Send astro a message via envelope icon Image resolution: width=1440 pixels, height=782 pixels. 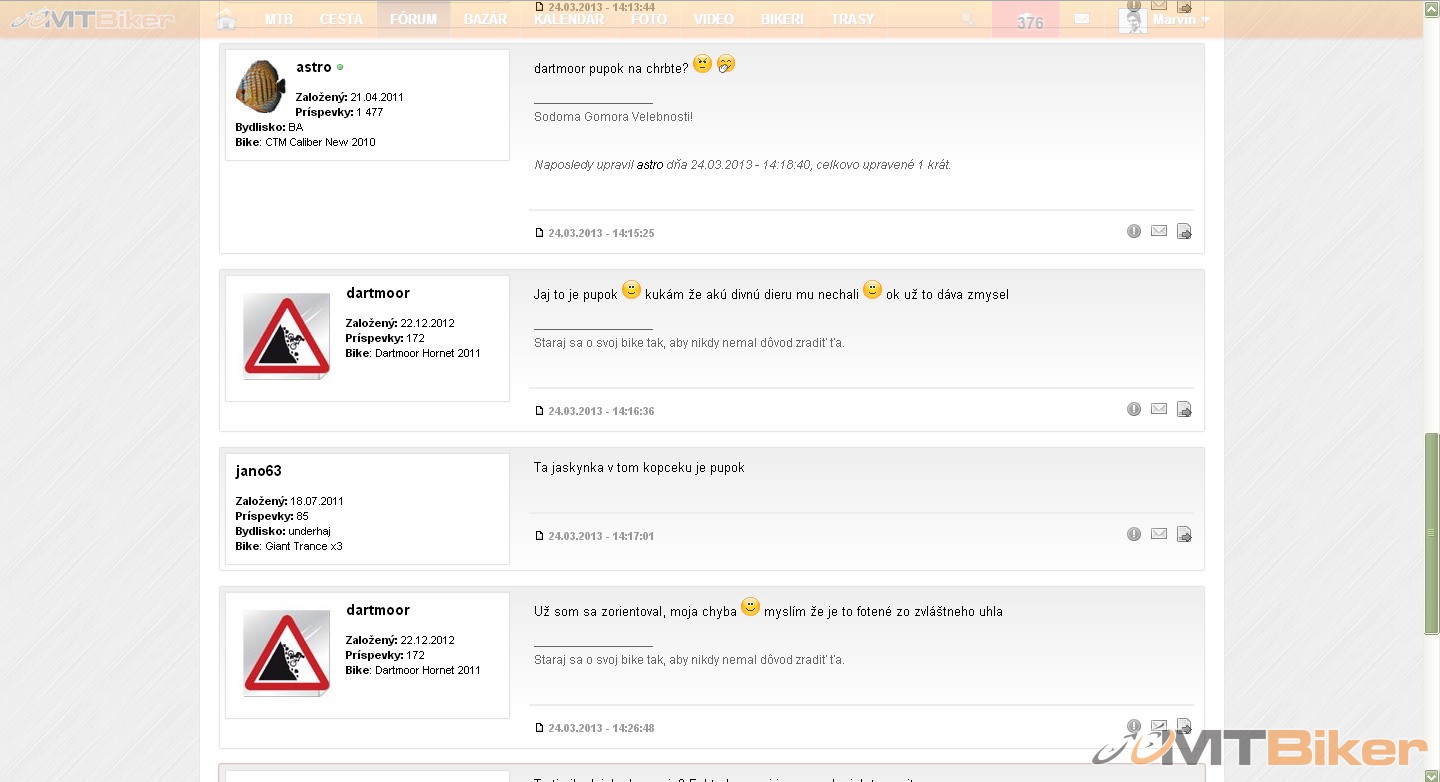[x=1159, y=231]
